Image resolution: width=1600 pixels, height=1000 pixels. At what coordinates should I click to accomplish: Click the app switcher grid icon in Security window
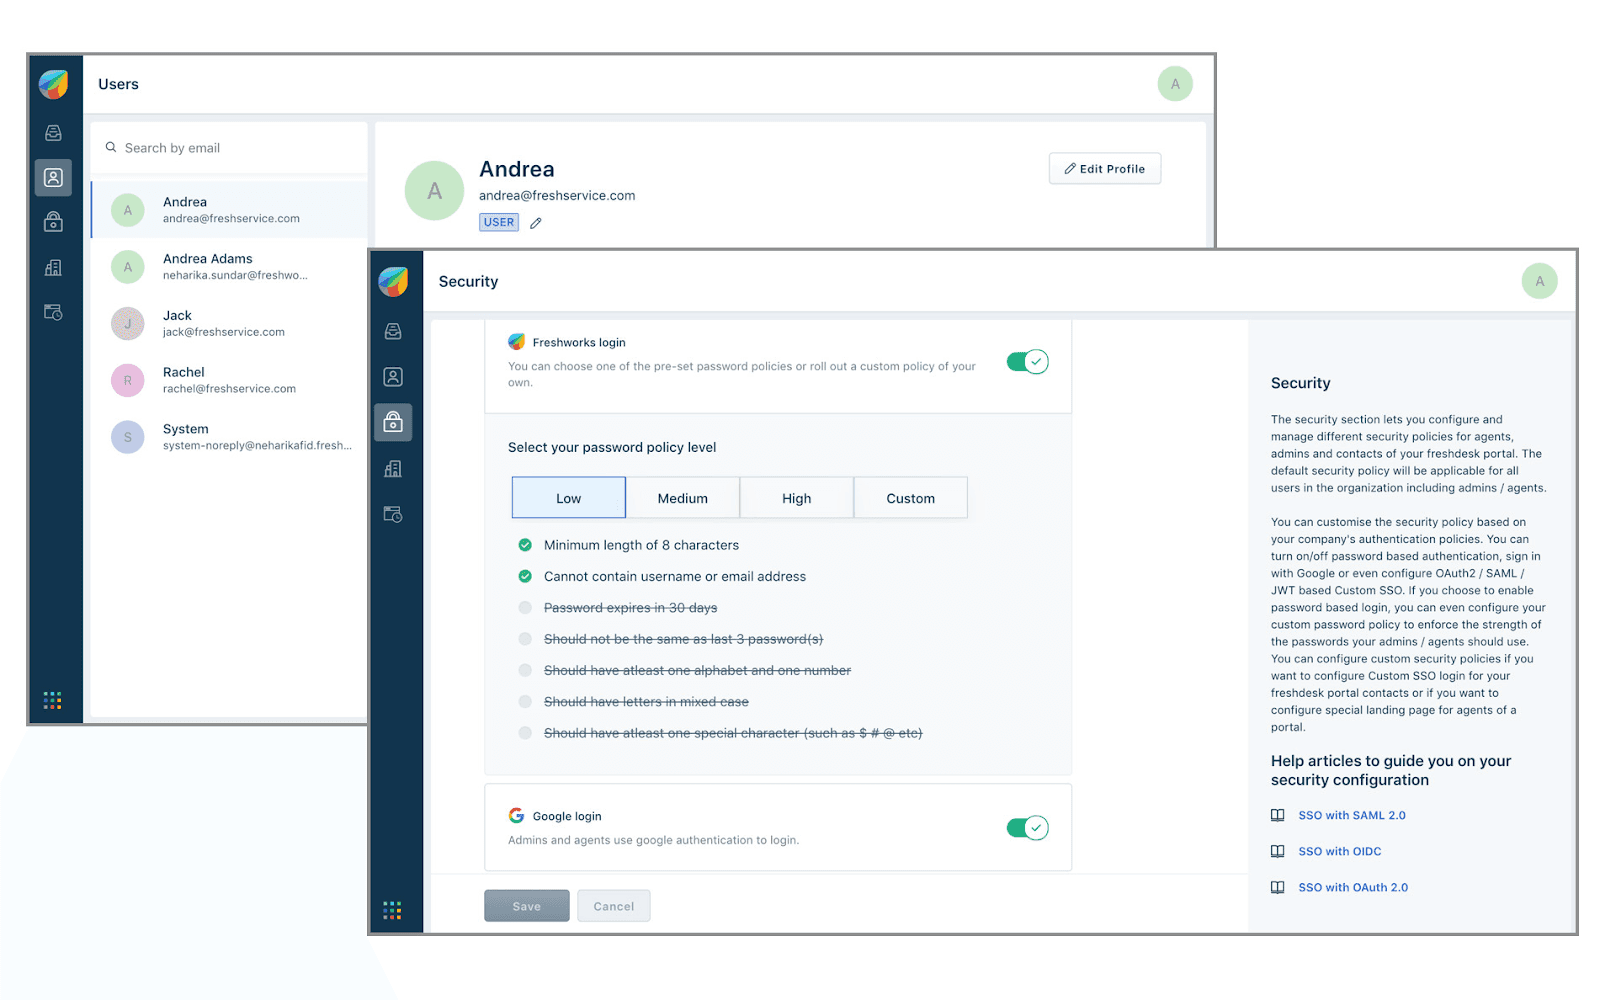(x=392, y=910)
